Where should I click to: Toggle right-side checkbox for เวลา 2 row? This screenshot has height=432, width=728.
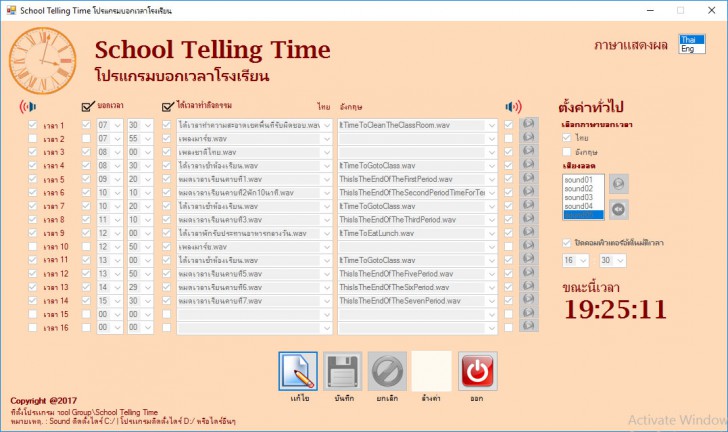[508, 138]
